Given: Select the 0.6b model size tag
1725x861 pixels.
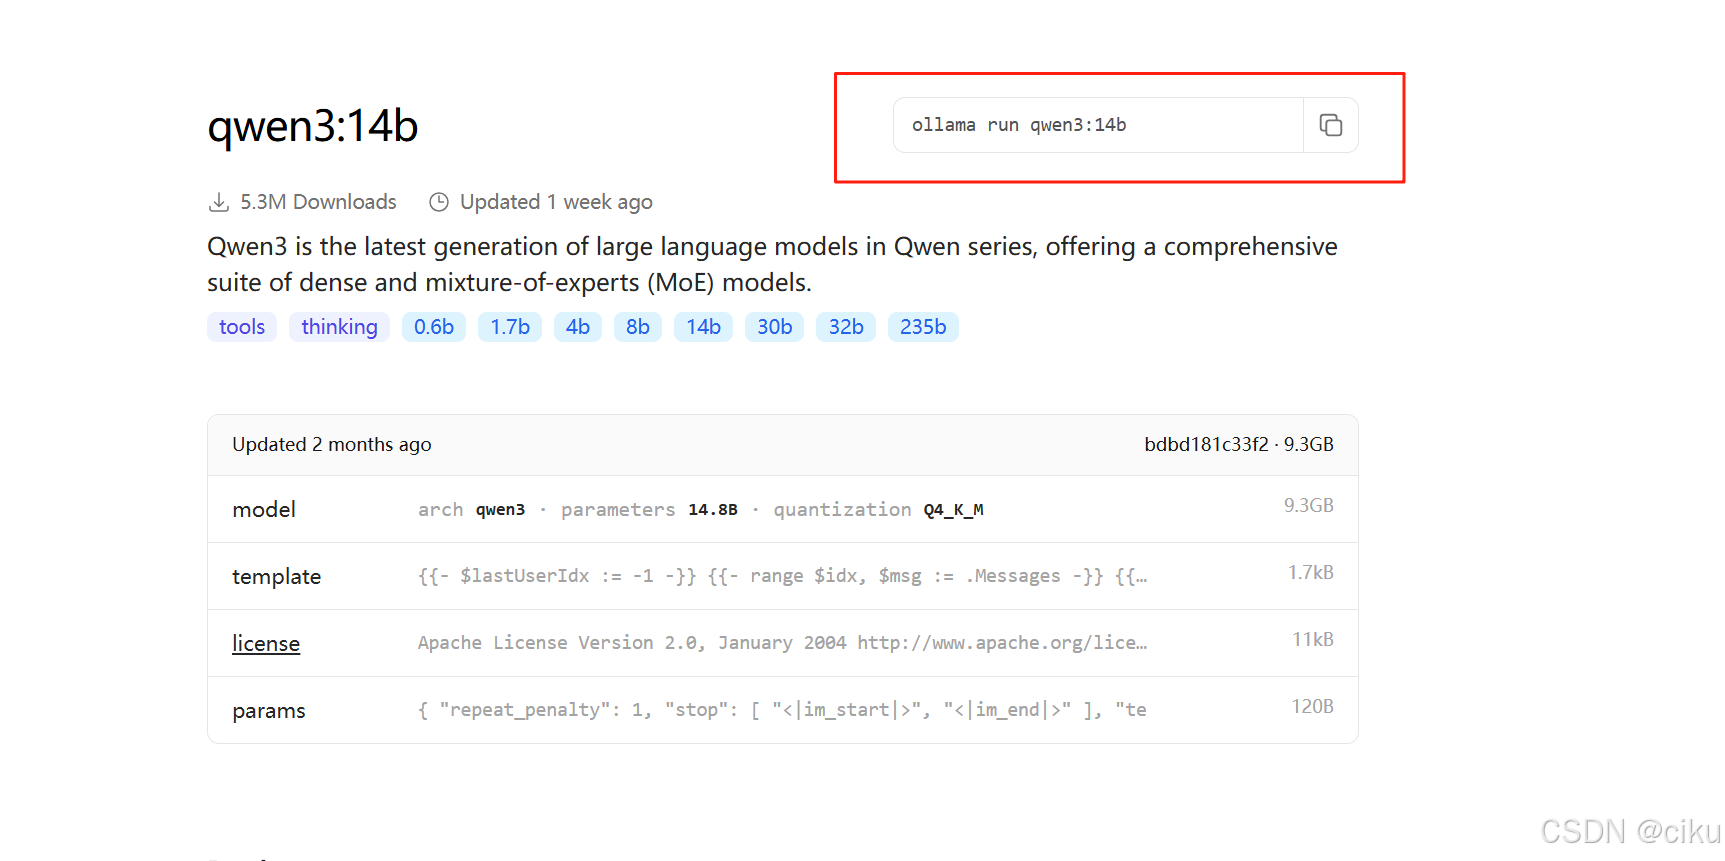Looking at the screenshot, I should click(434, 327).
